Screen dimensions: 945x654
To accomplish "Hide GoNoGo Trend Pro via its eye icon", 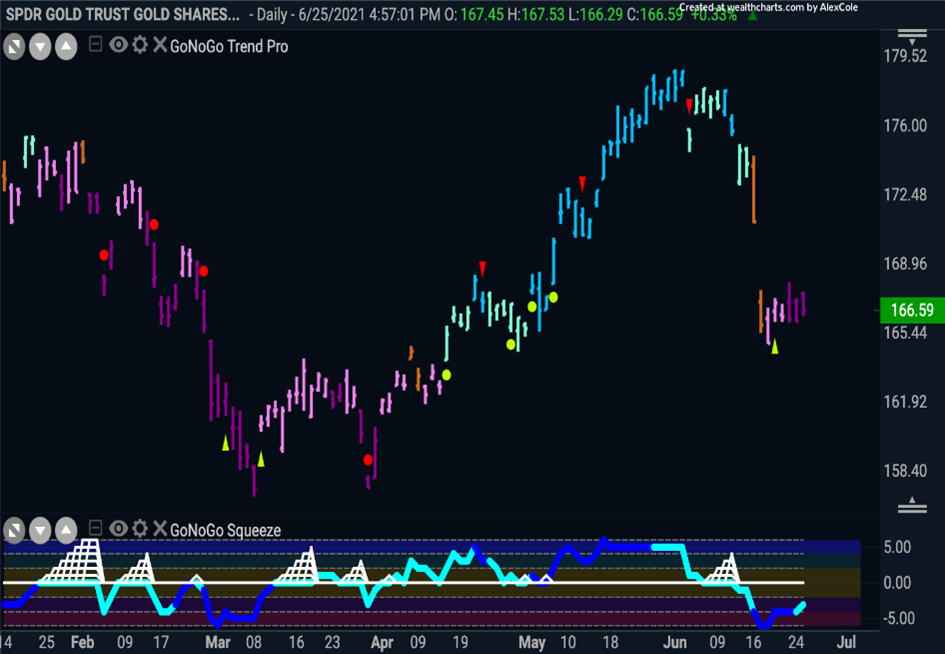I will [118, 45].
